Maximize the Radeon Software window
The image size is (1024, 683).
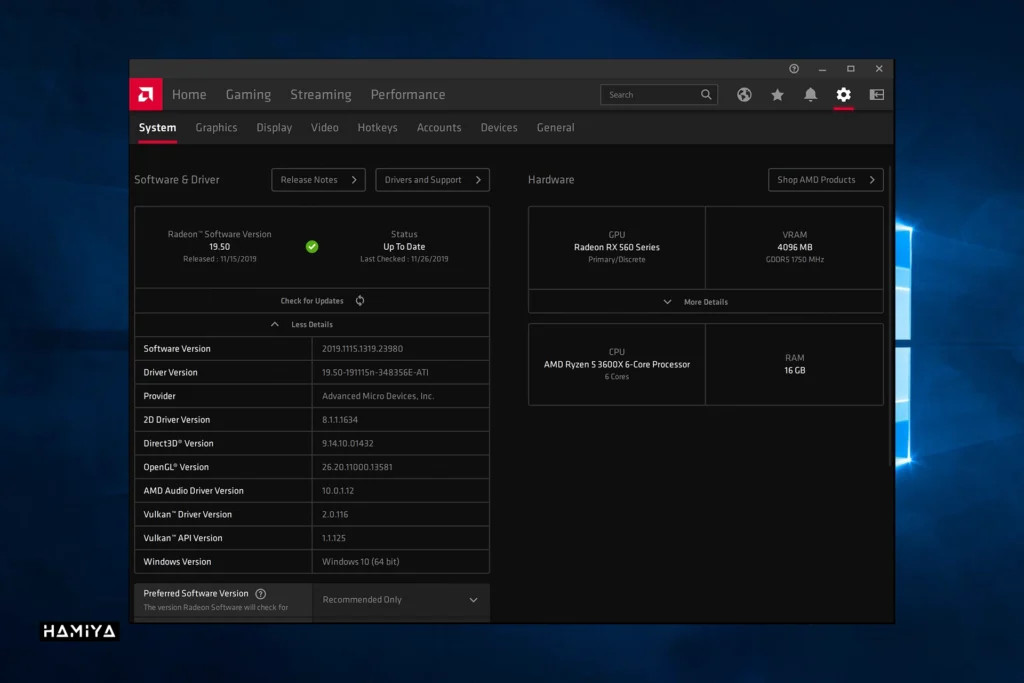point(850,69)
